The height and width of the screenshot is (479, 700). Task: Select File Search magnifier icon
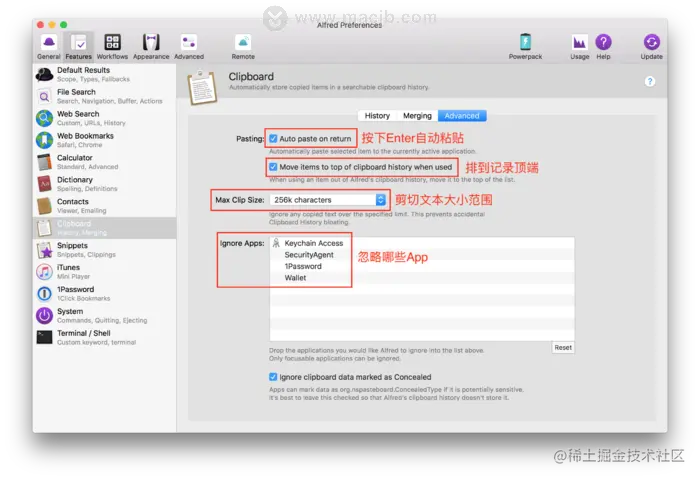point(44,96)
